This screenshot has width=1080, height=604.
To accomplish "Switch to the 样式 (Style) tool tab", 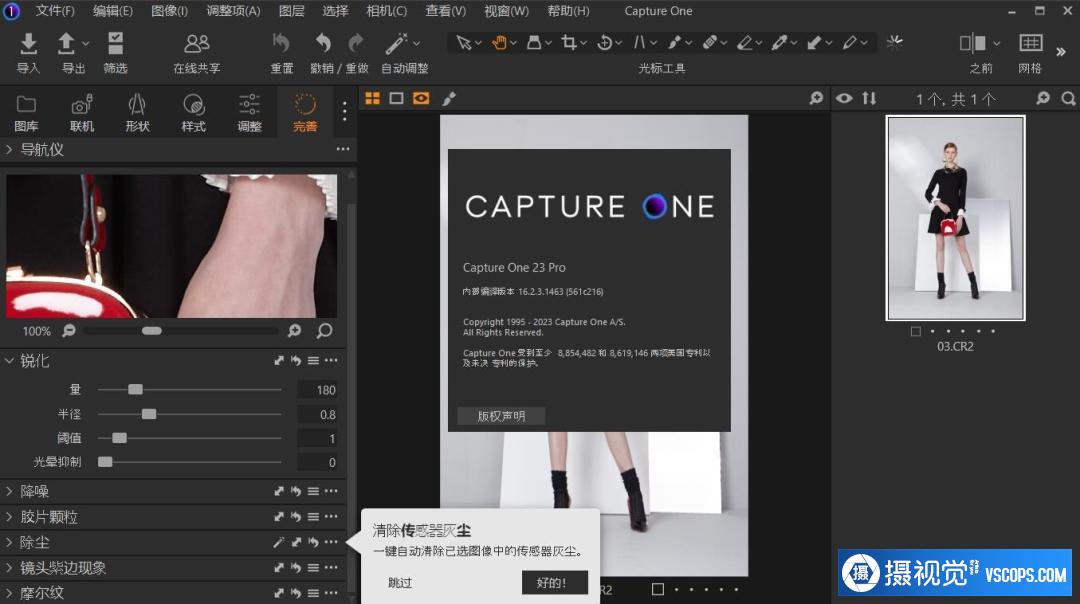I will tap(194, 113).
